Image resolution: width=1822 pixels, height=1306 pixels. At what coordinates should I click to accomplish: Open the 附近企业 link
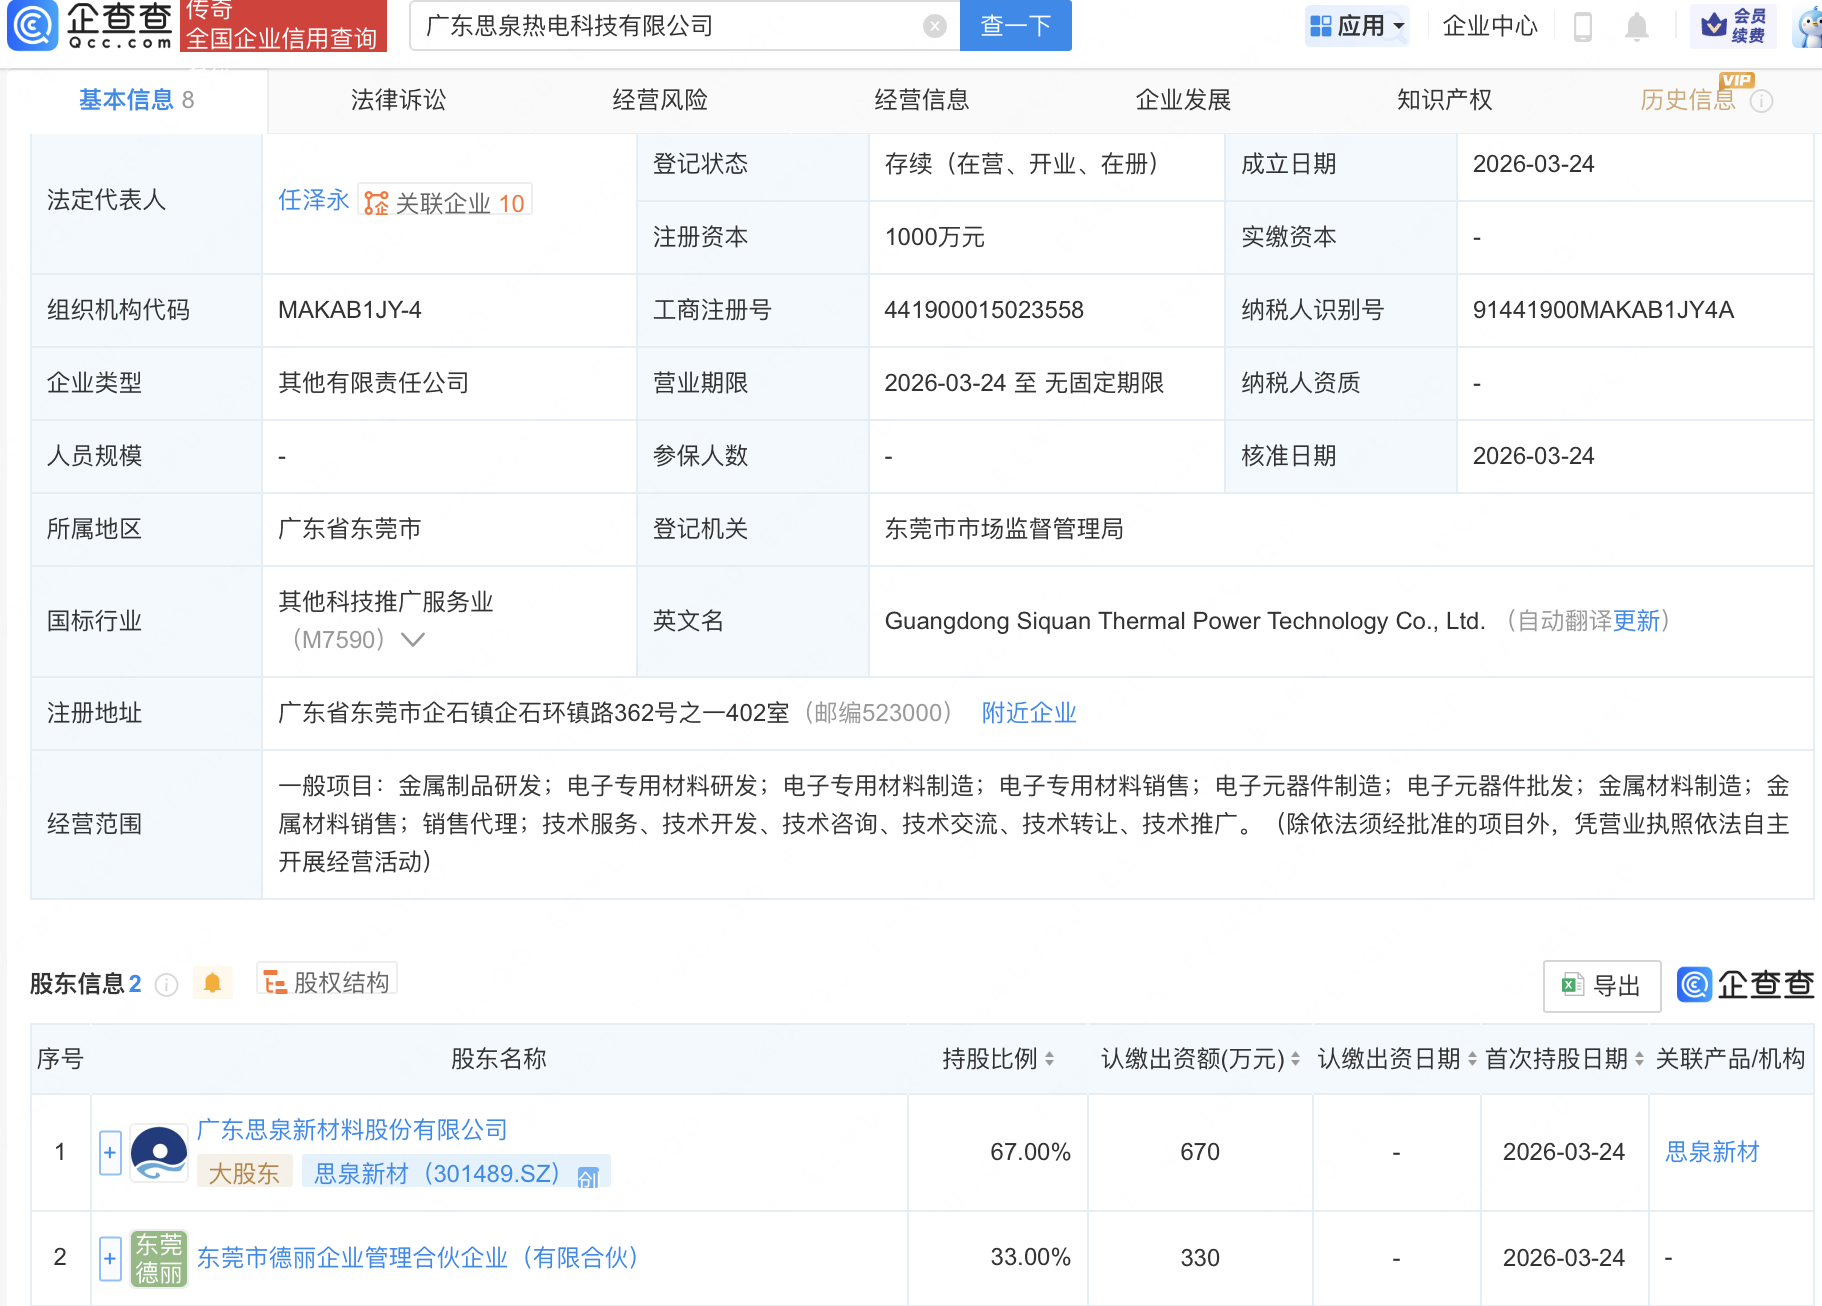click(1028, 712)
